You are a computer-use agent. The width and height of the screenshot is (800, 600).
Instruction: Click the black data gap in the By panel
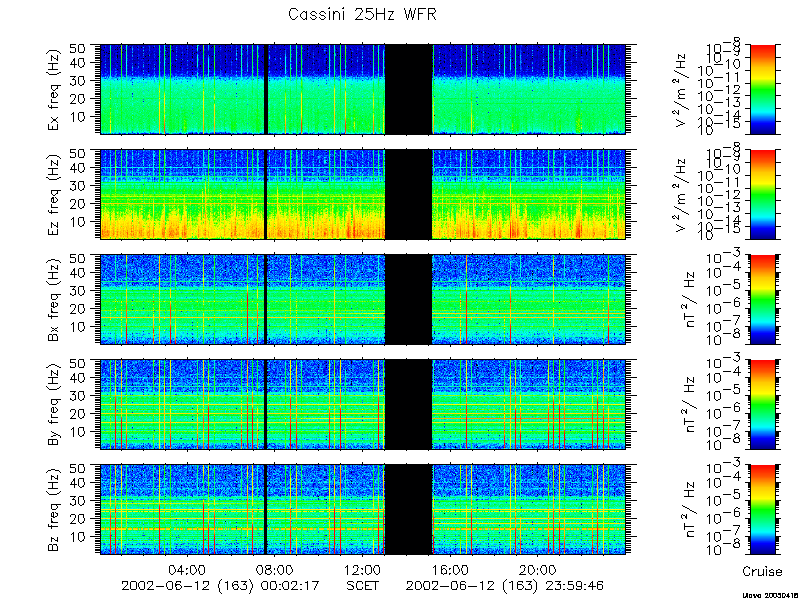(408, 404)
